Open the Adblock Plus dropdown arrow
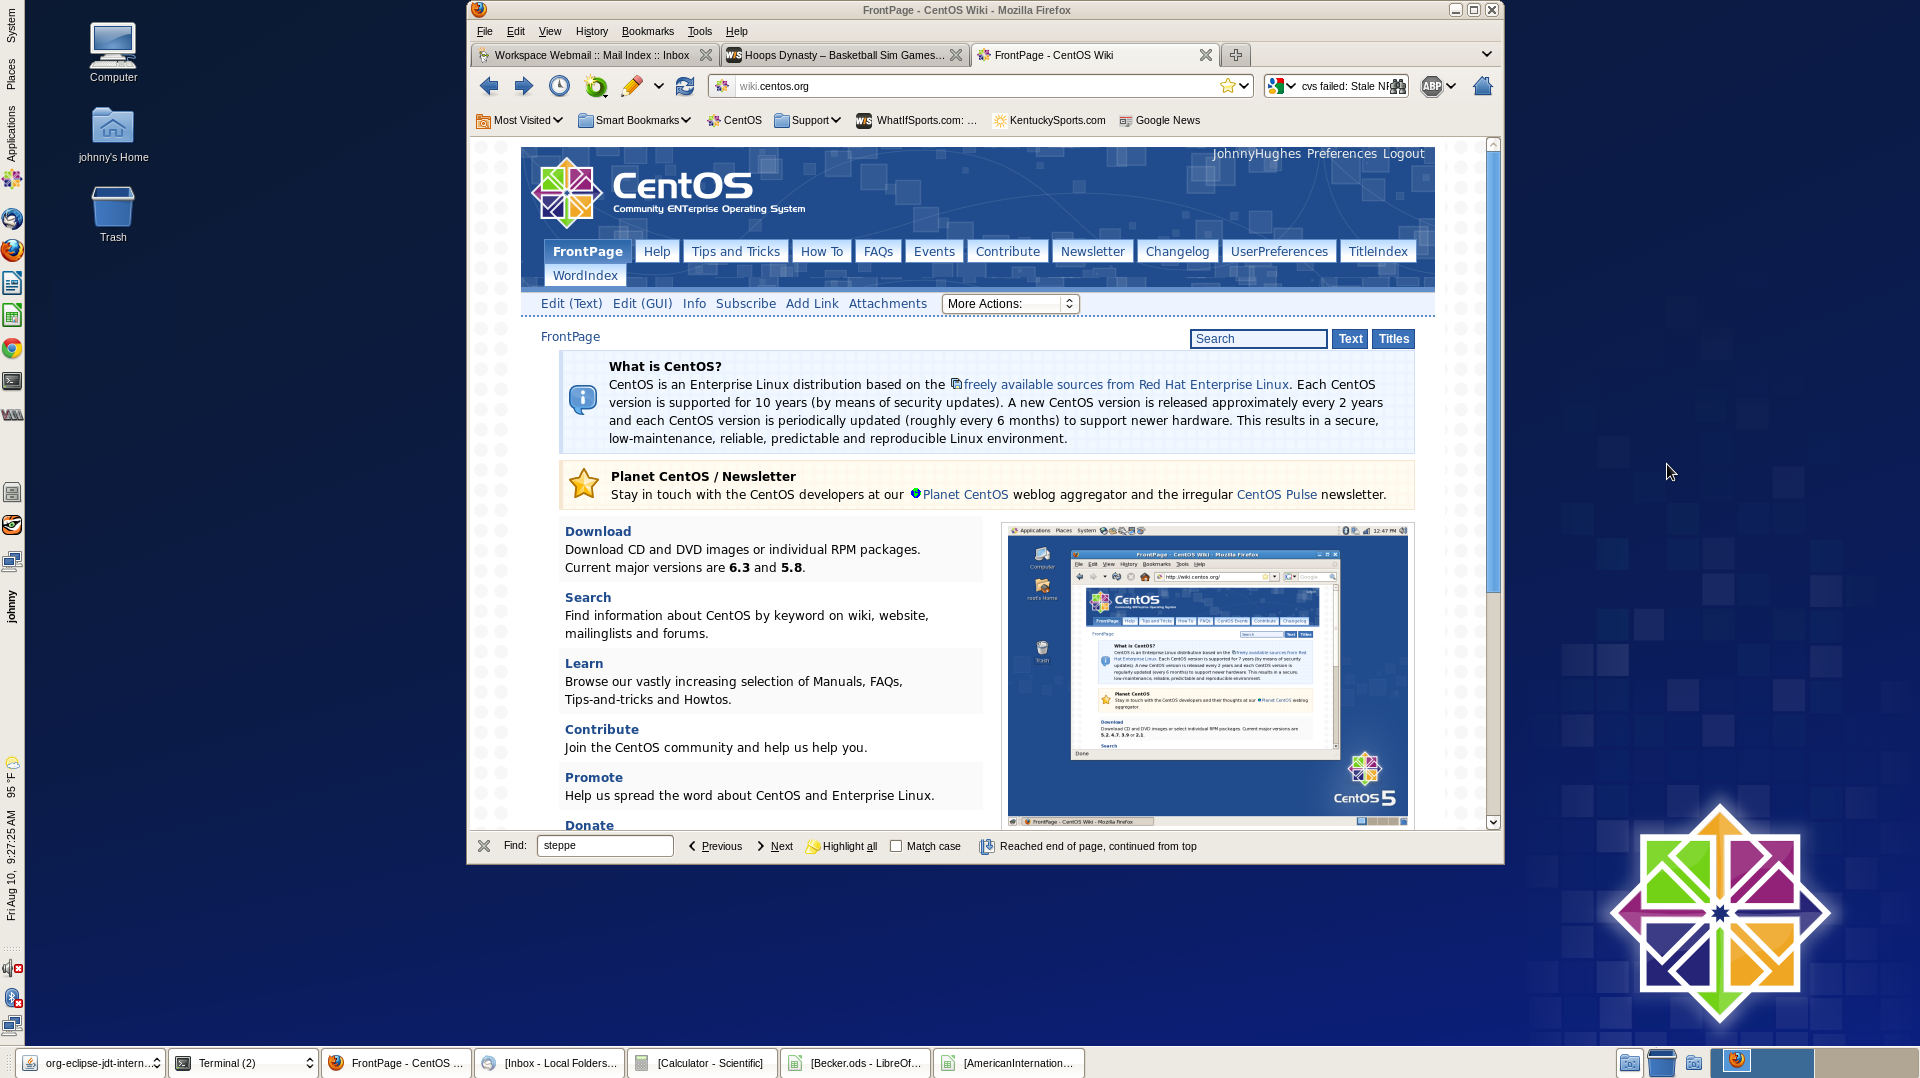This screenshot has width=1920, height=1078. [x=1451, y=86]
